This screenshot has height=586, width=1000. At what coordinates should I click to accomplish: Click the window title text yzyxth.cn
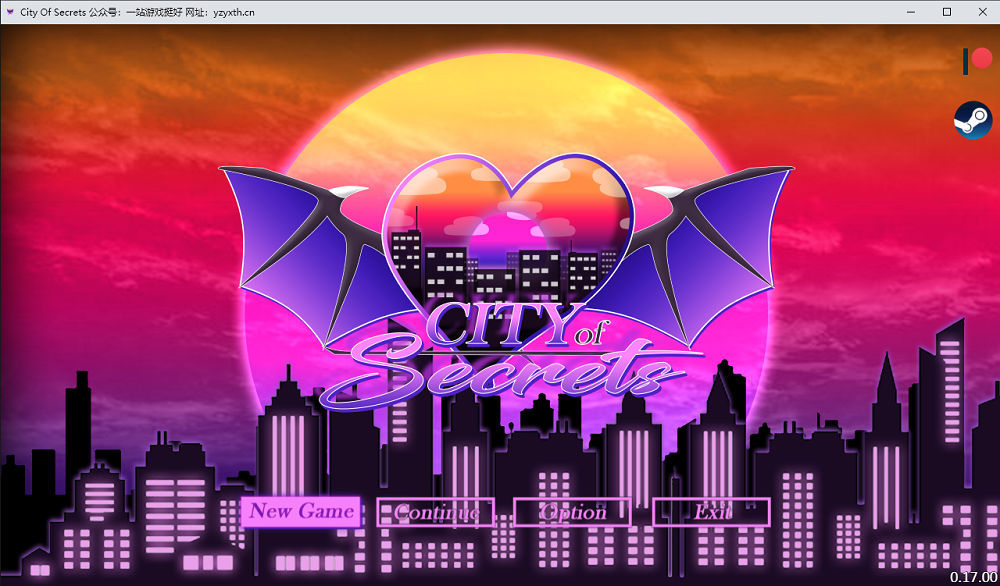tap(234, 12)
